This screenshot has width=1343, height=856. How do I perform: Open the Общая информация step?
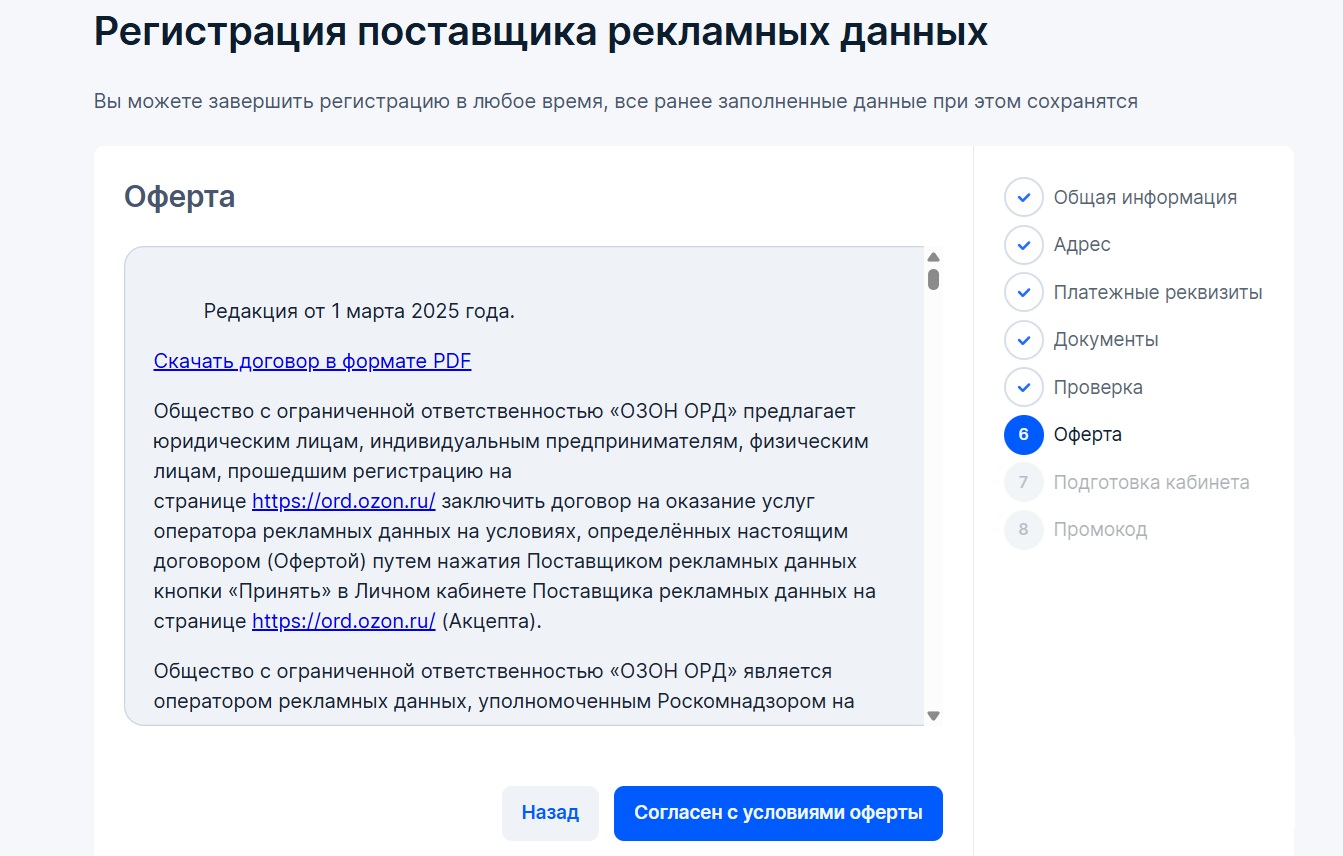pyautogui.click(x=1145, y=197)
